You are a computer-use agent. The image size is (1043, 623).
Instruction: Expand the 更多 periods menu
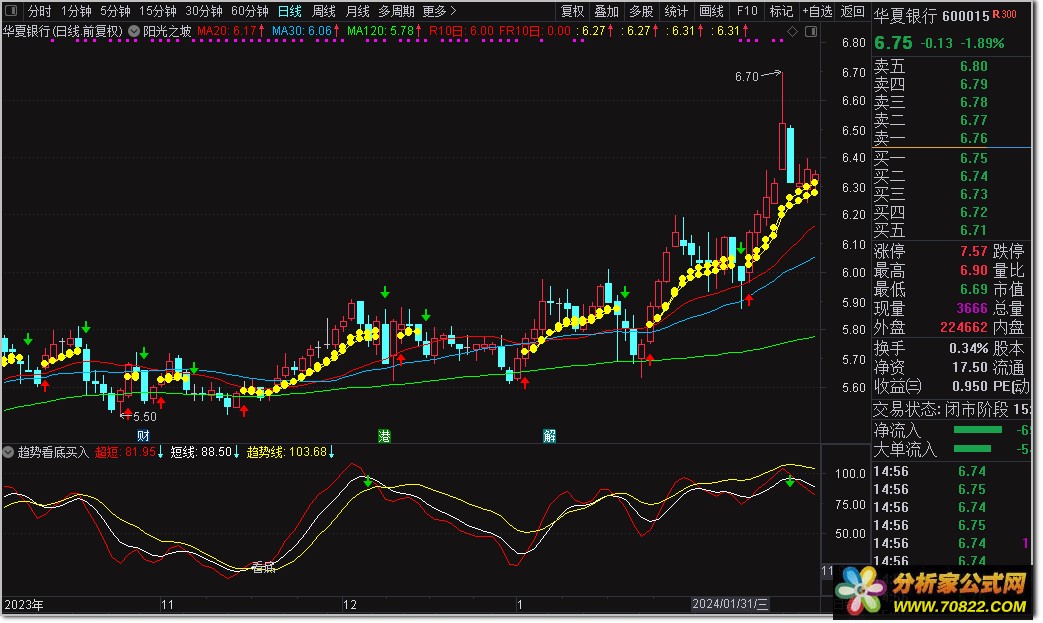pos(440,11)
